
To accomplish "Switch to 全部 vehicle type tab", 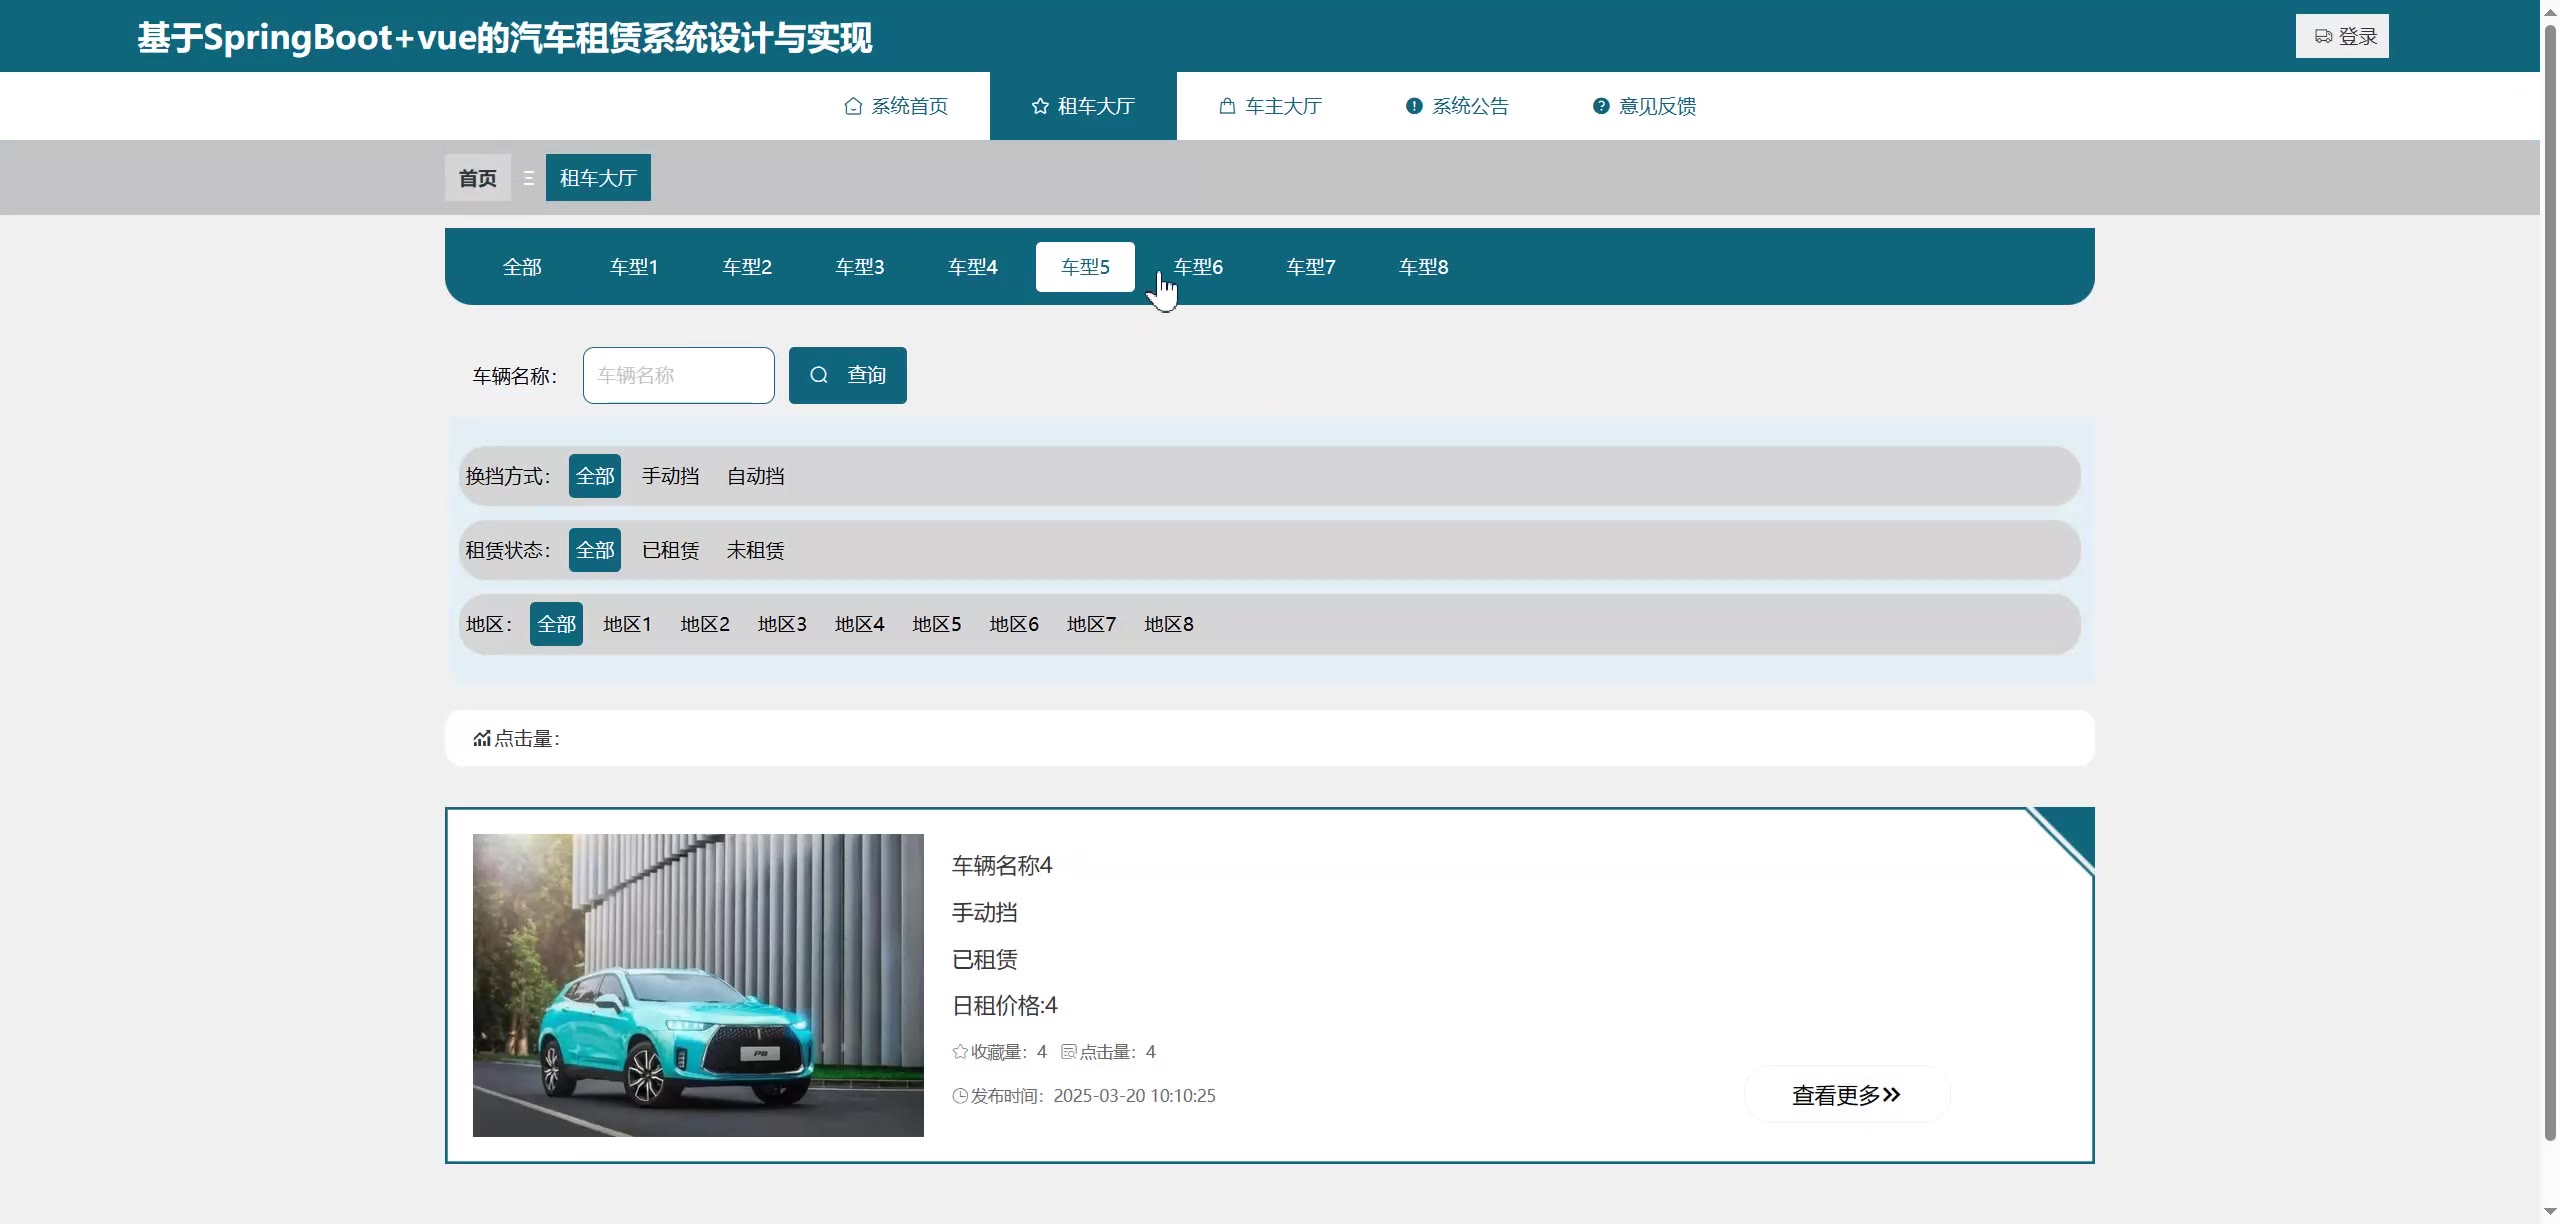I will pos(522,267).
